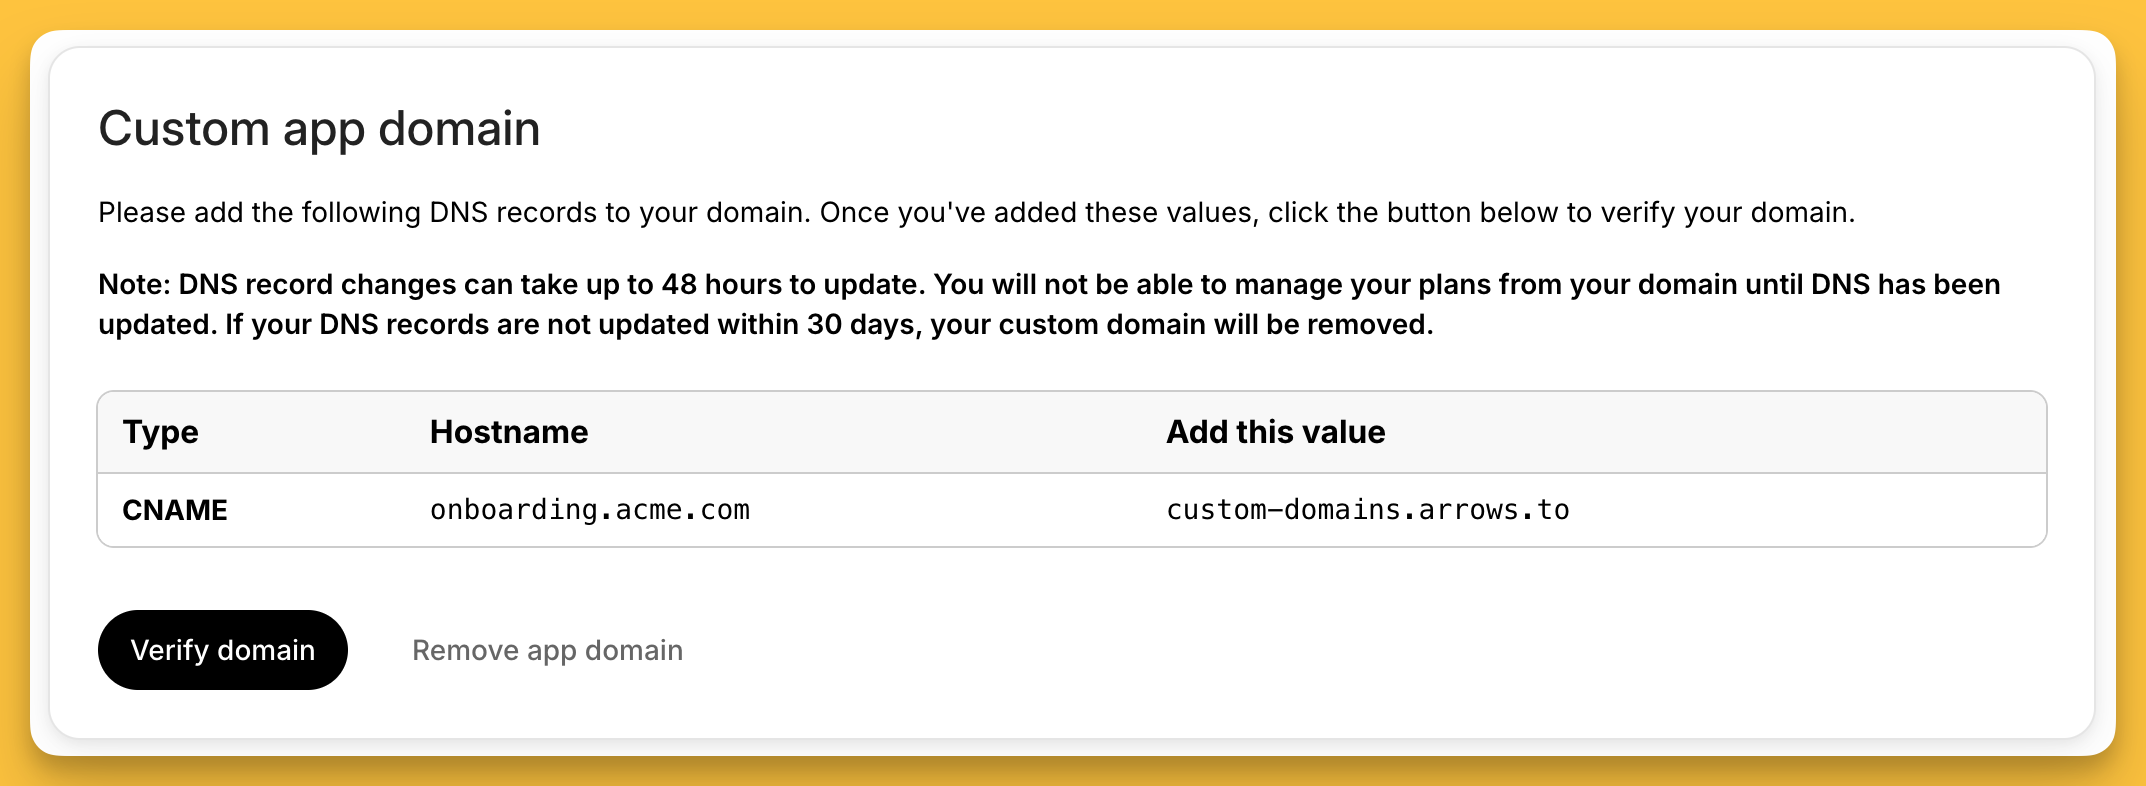Click the 'Once you've added these values' text
Viewport: 2146px width, 786px height.
click(x=1036, y=213)
